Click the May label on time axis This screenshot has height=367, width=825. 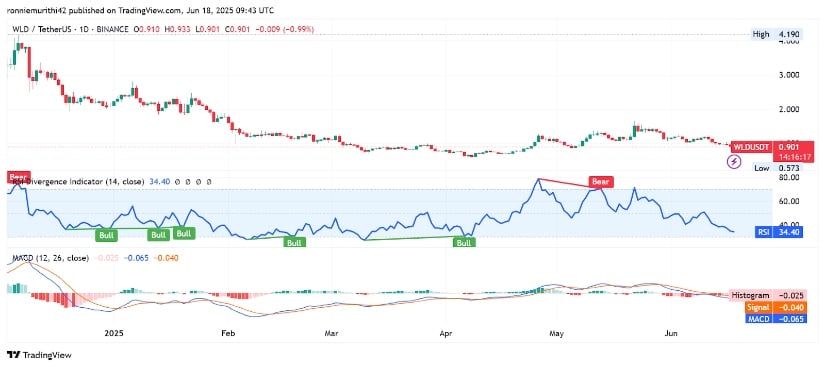tap(556, 333)
